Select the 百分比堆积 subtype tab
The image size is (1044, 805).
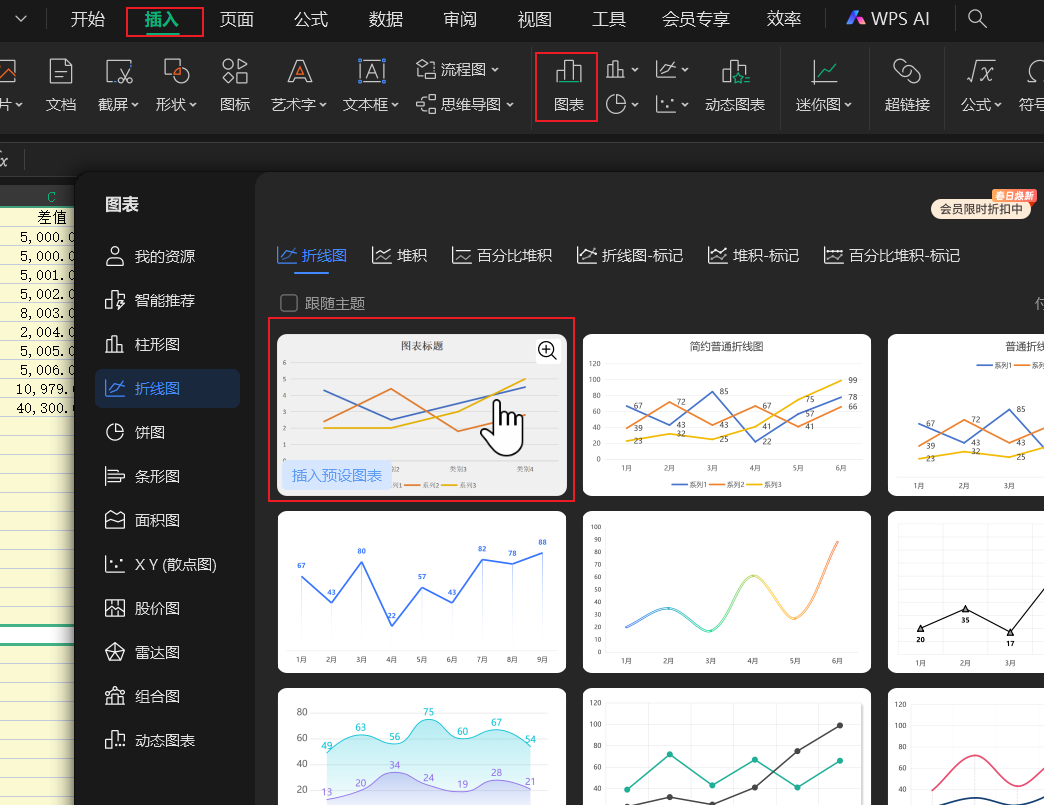pos(502,256)
